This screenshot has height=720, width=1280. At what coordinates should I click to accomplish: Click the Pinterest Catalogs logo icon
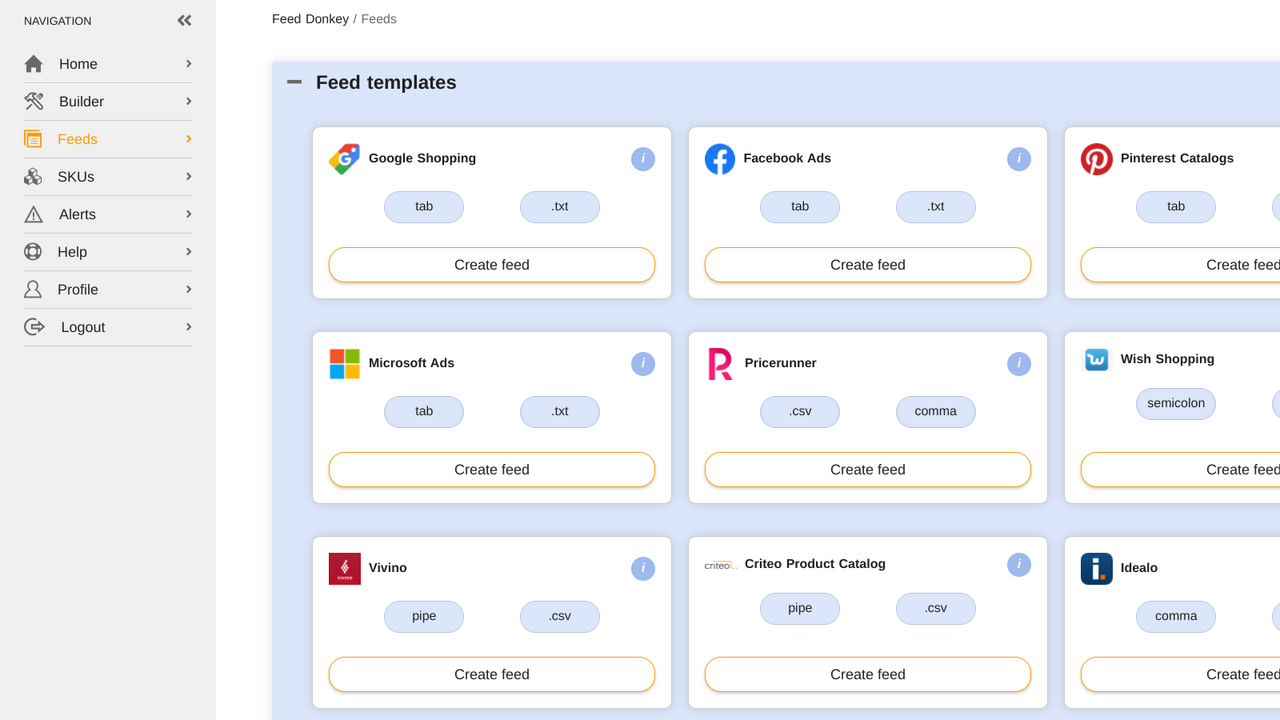pos(1096,158)
